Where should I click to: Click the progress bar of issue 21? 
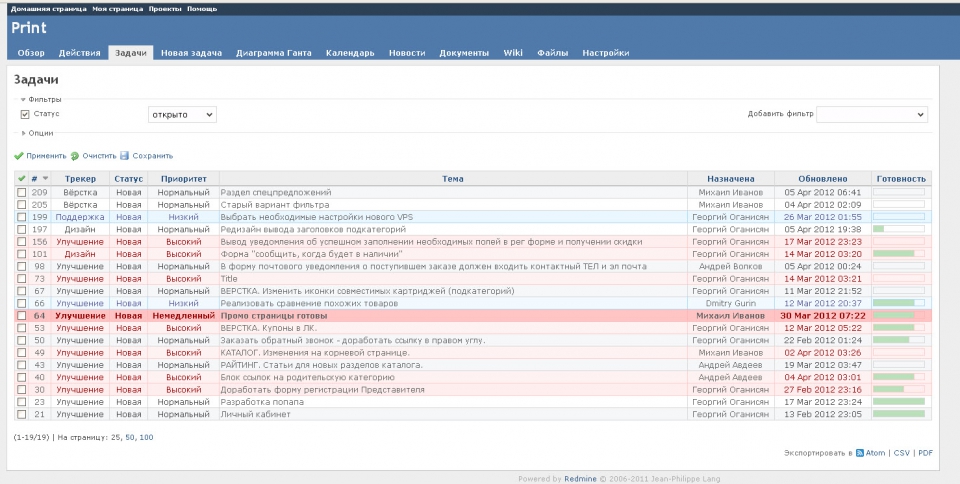pos(899,414)
